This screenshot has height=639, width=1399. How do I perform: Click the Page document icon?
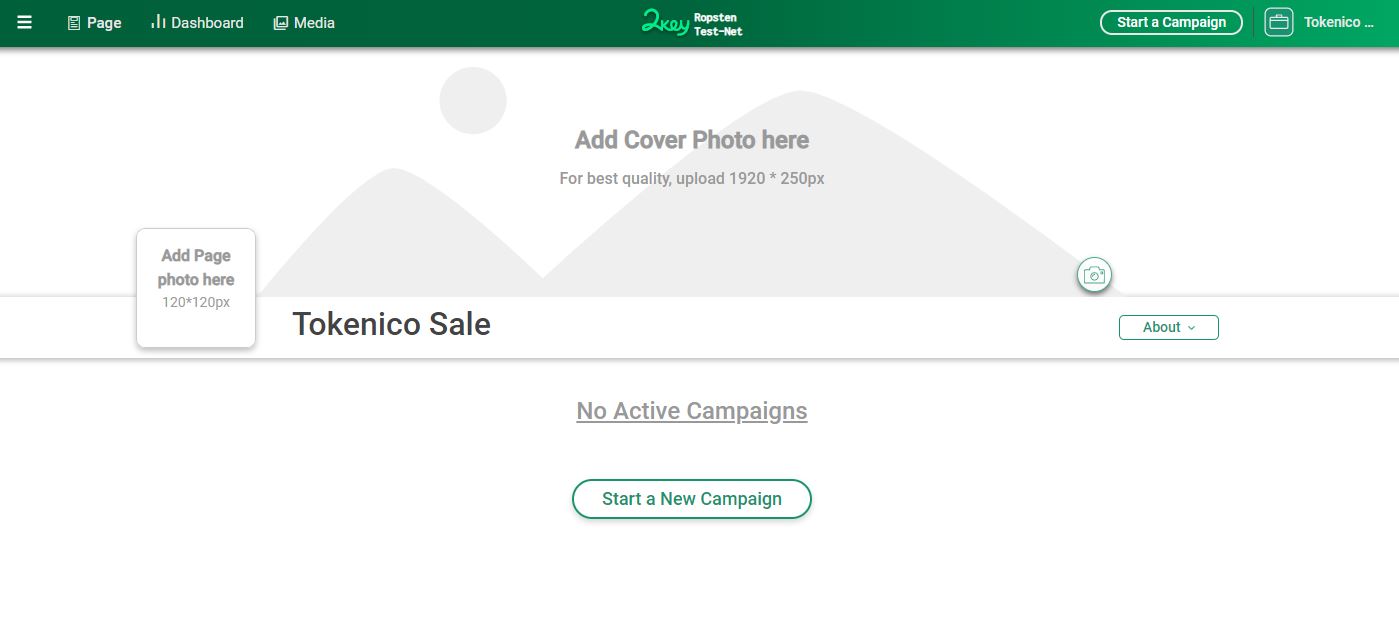[74, 23]
